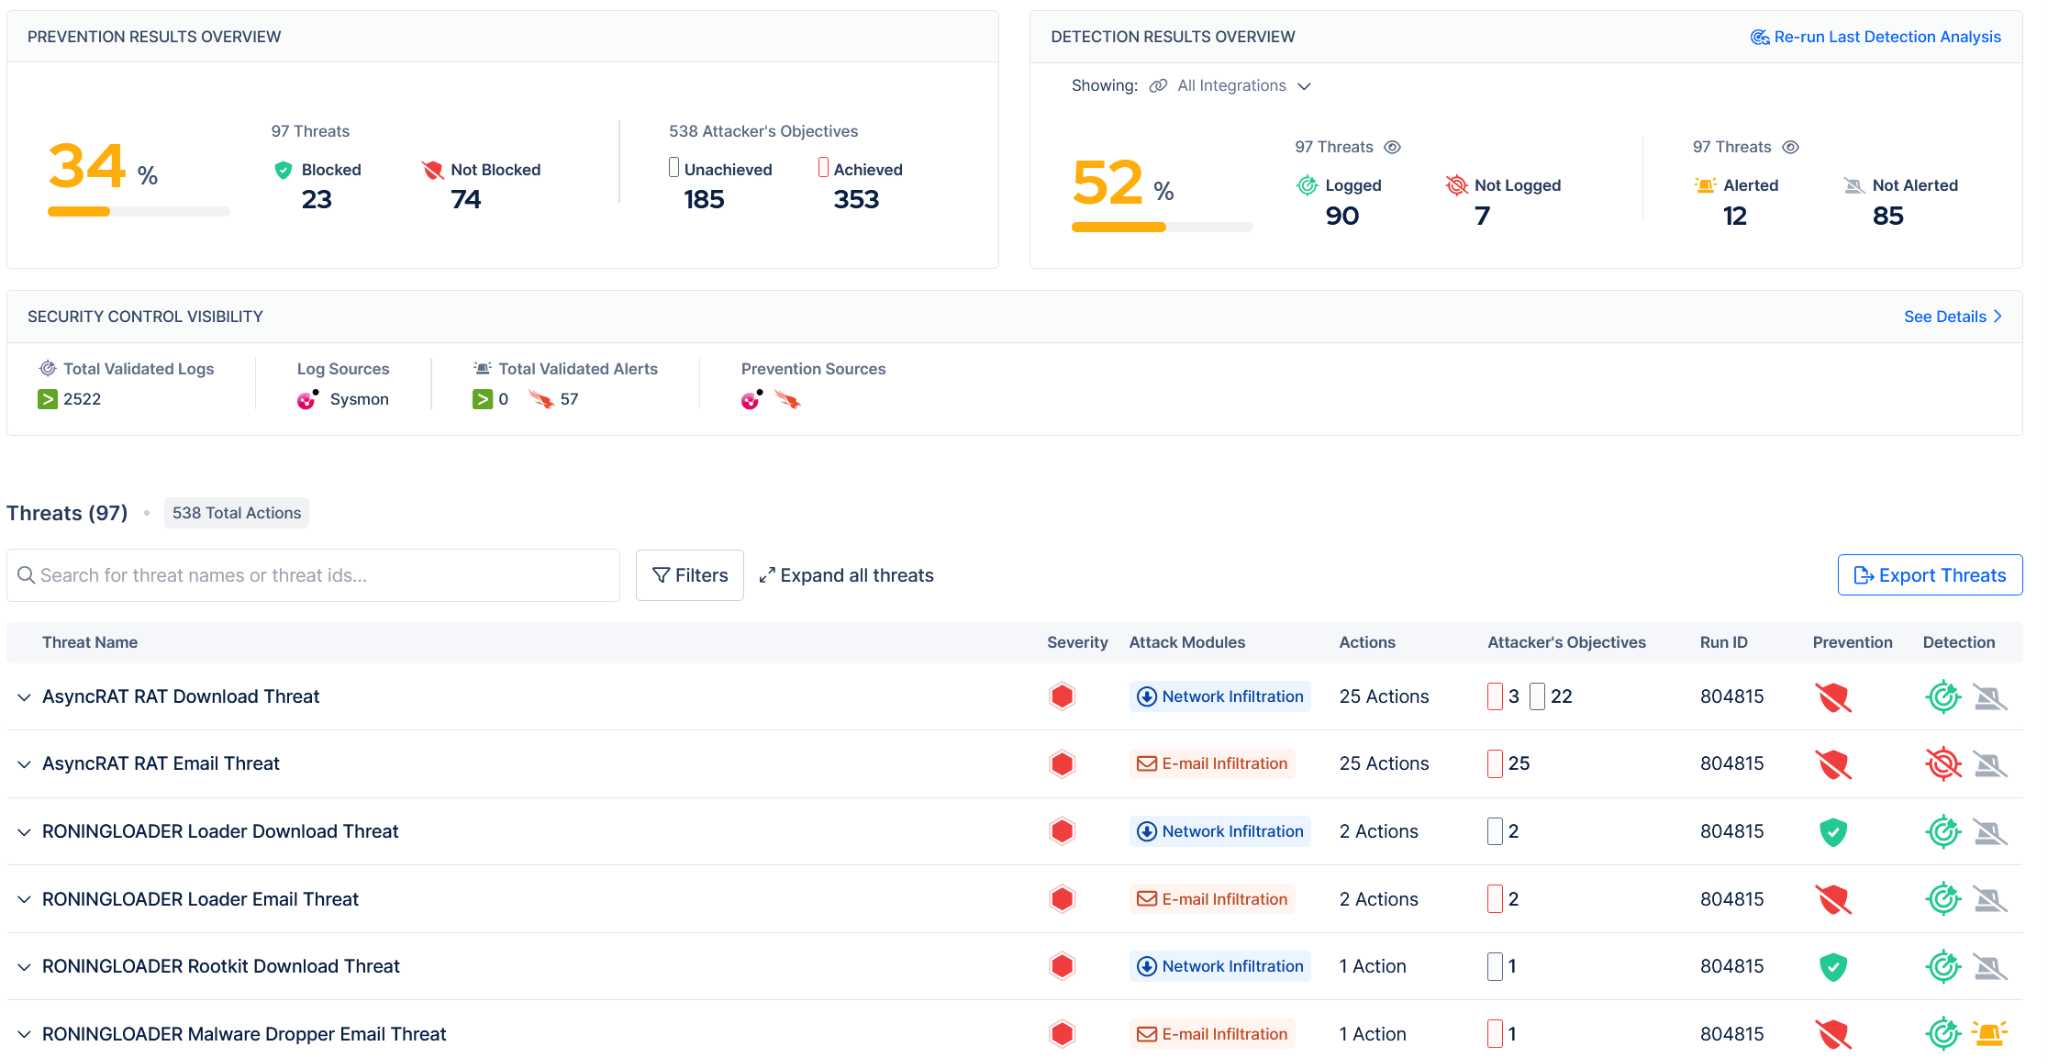Click the achieved objectives box showing 3

[1494, 696]
